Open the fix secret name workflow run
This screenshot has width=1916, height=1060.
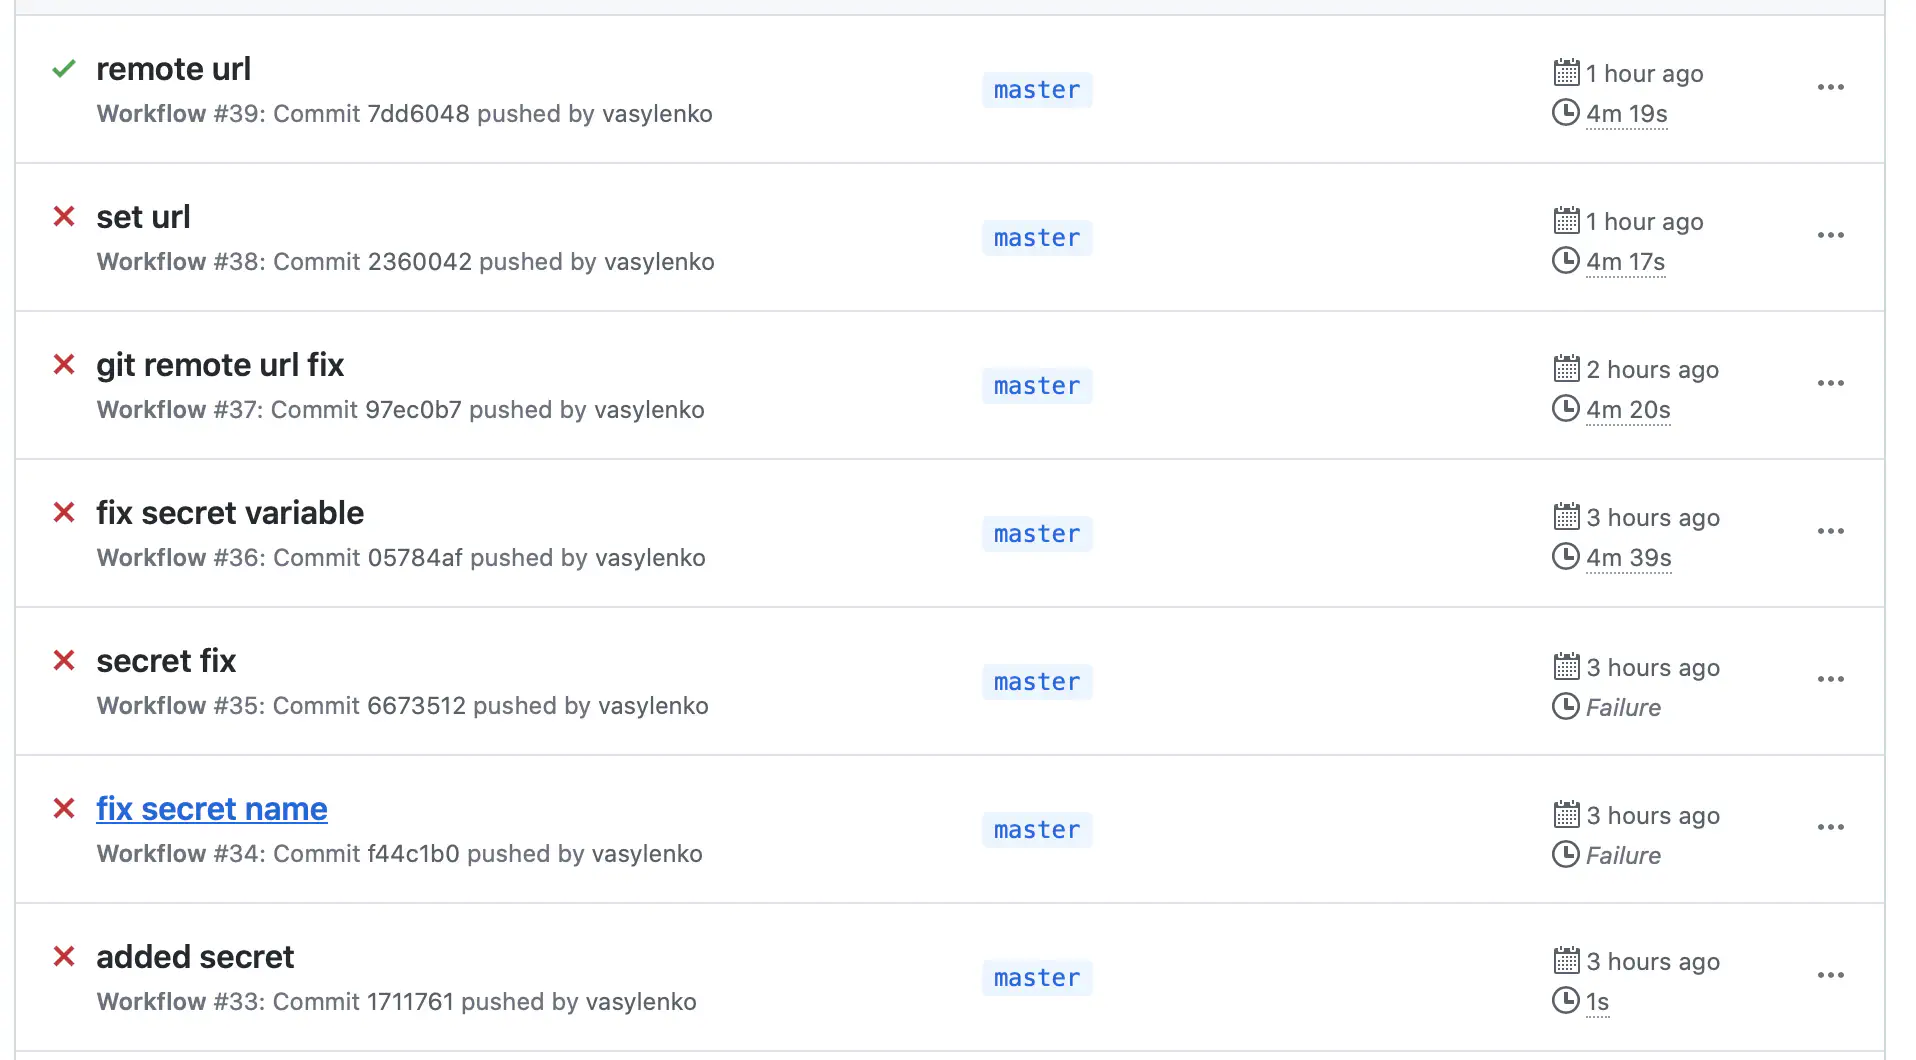point(211,809)
